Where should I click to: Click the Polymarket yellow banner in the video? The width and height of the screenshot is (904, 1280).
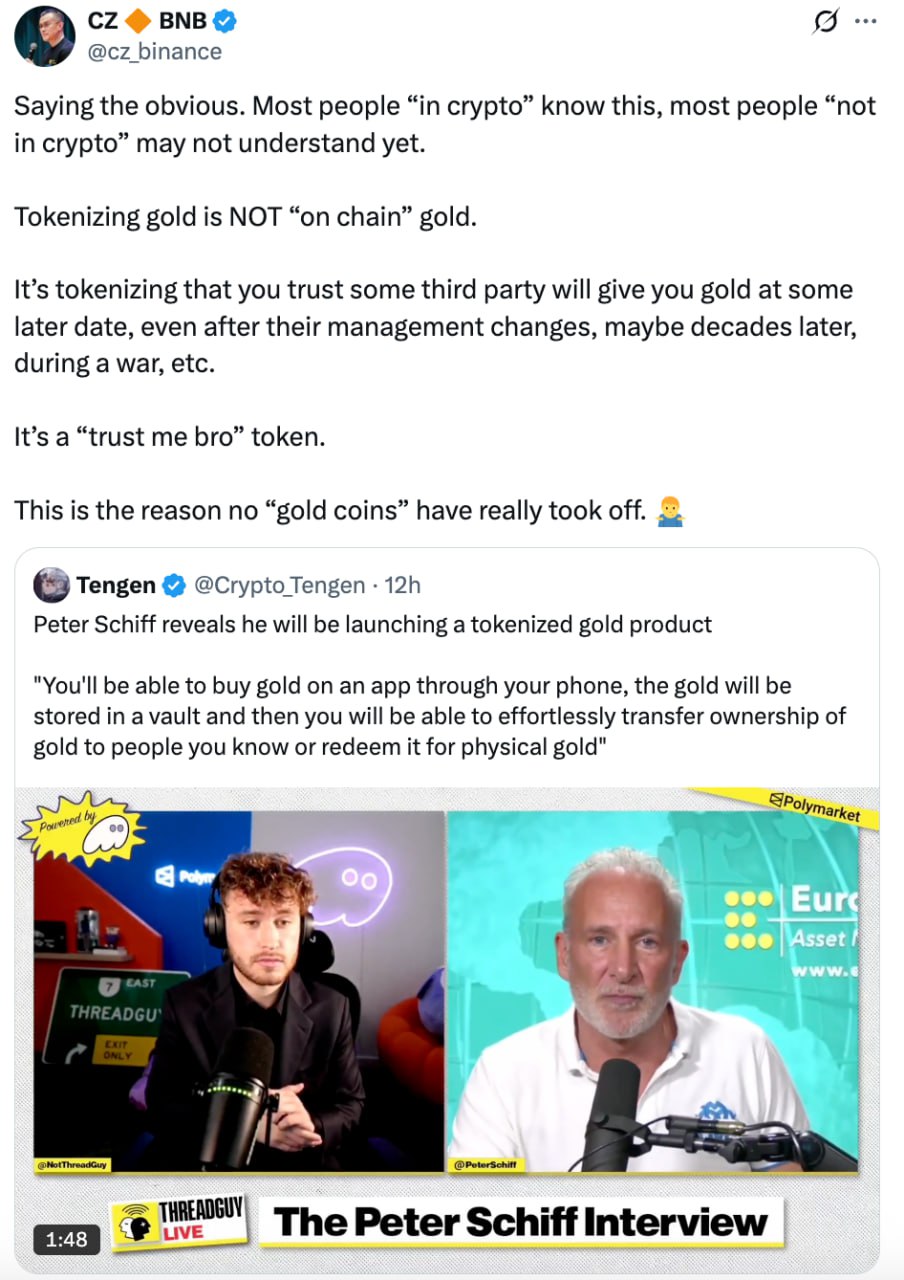[786, 805]
